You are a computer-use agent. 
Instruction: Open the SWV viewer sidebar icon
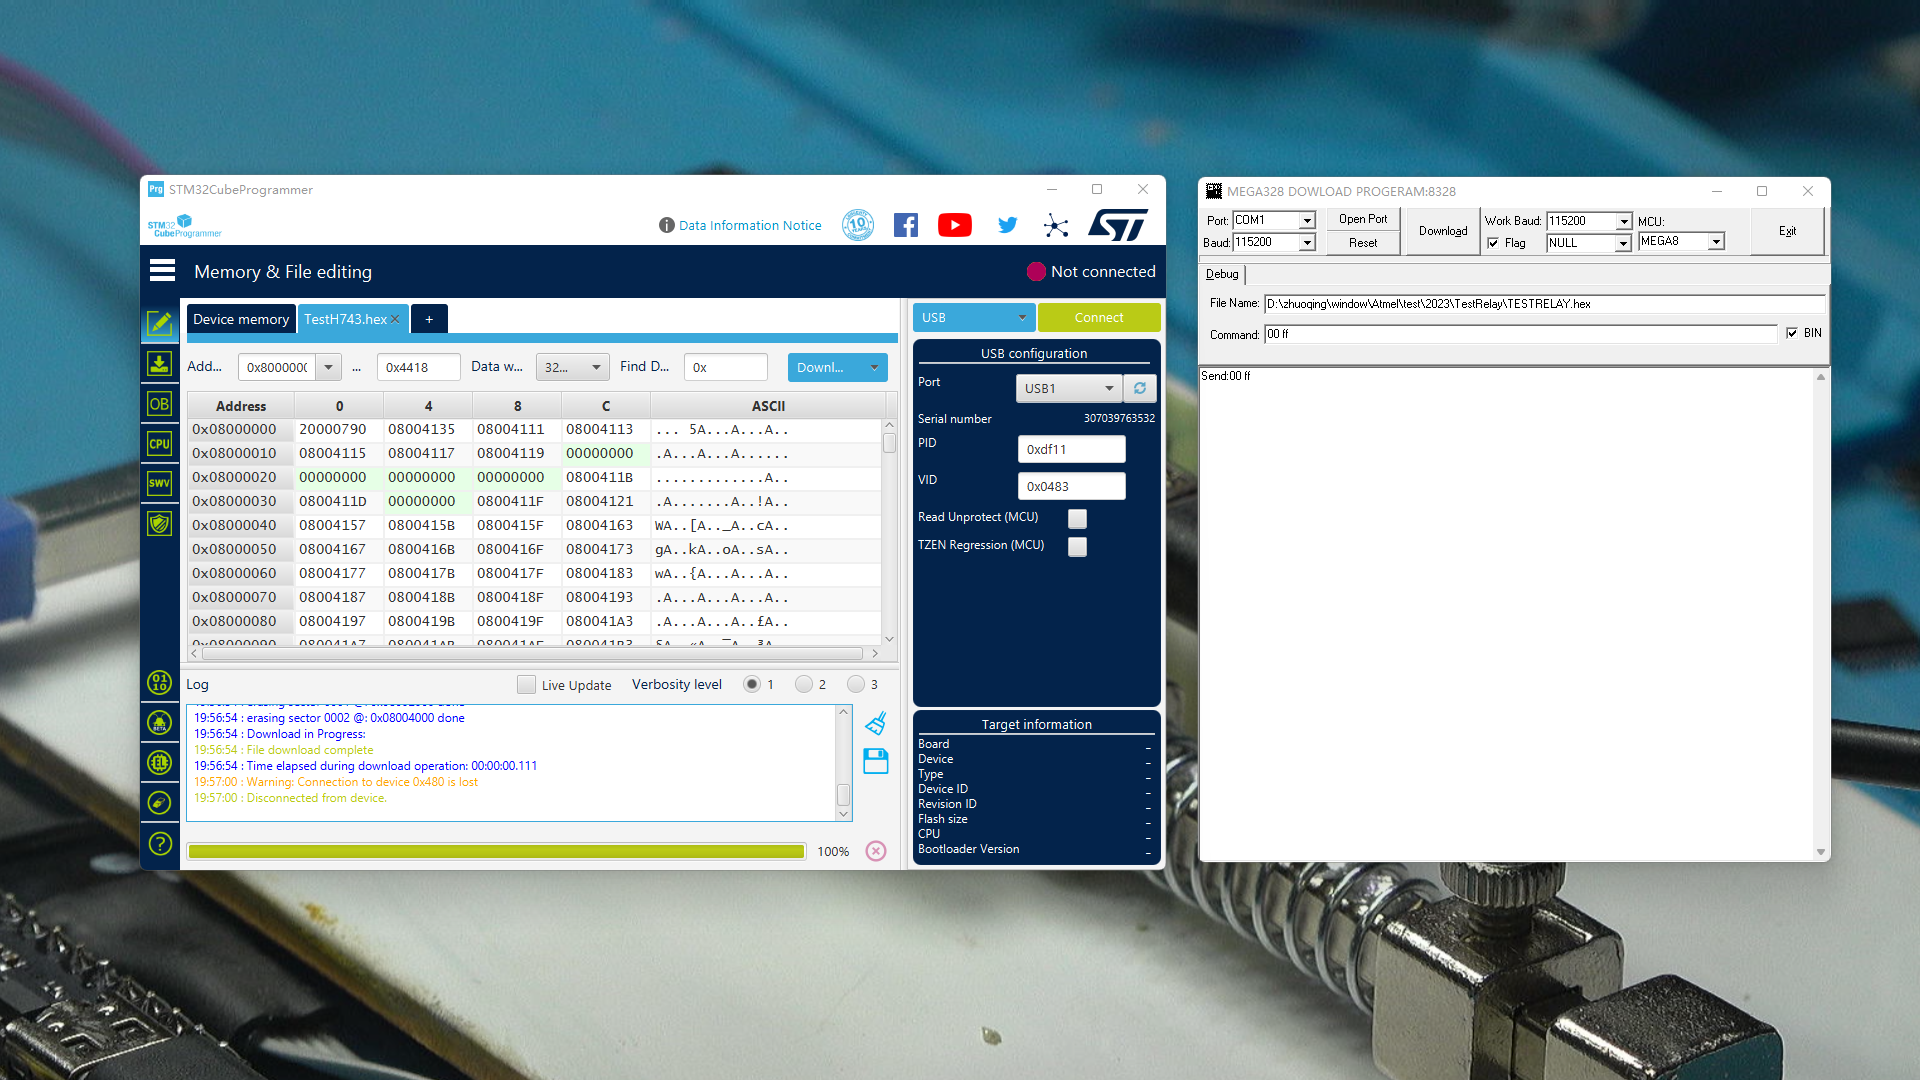tap(159, 483)
